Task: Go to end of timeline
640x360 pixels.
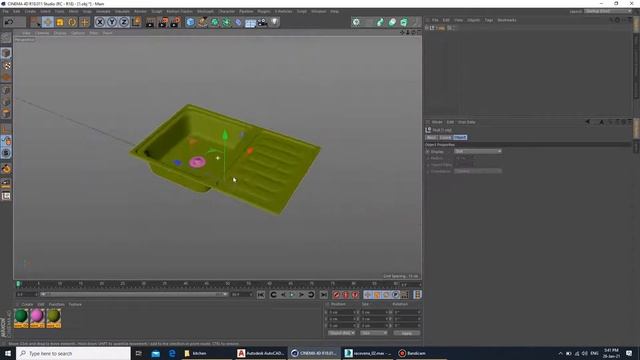Action: (x=324, y=295)
